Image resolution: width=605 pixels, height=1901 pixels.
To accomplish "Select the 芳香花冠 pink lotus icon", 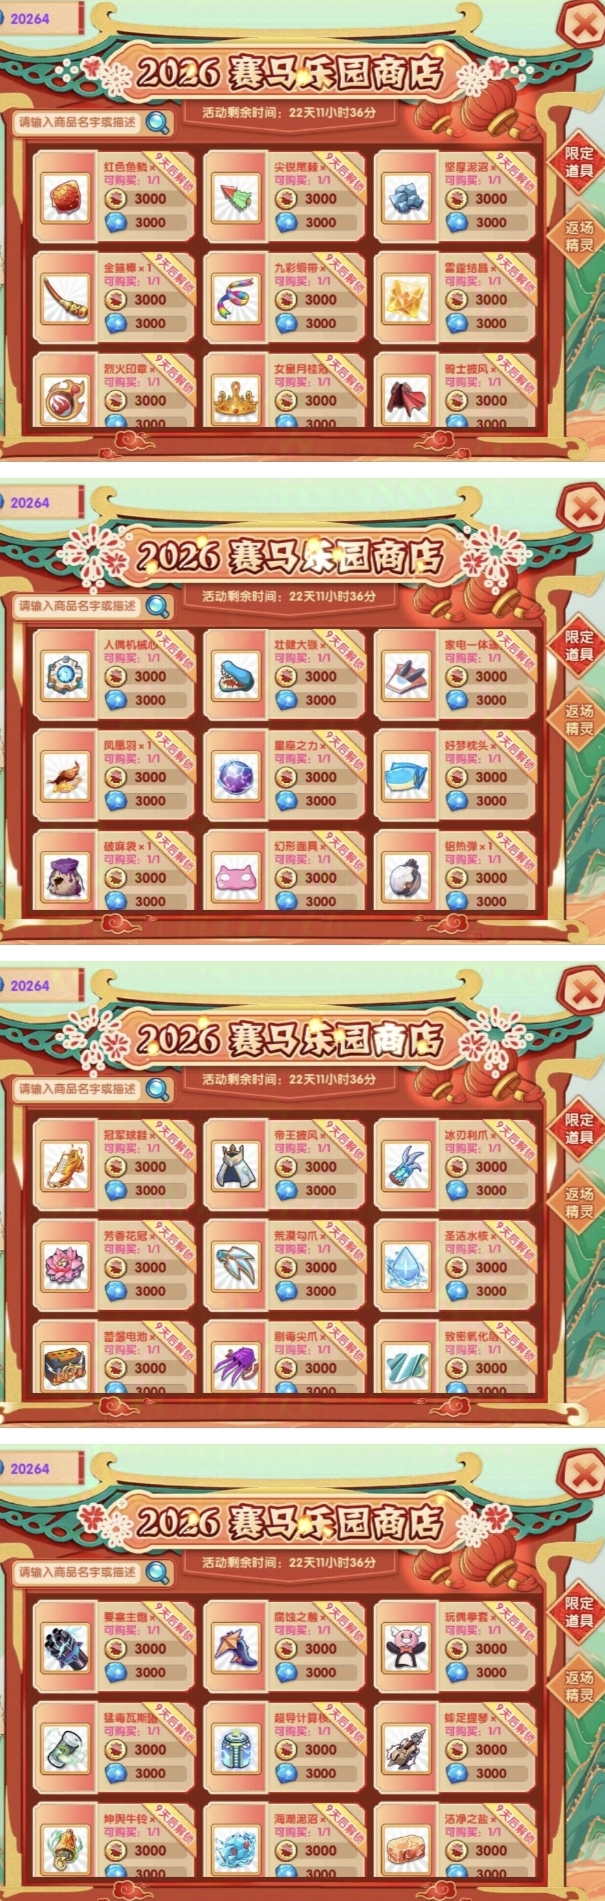I will pyautogui.click(x=66, y=1265).
